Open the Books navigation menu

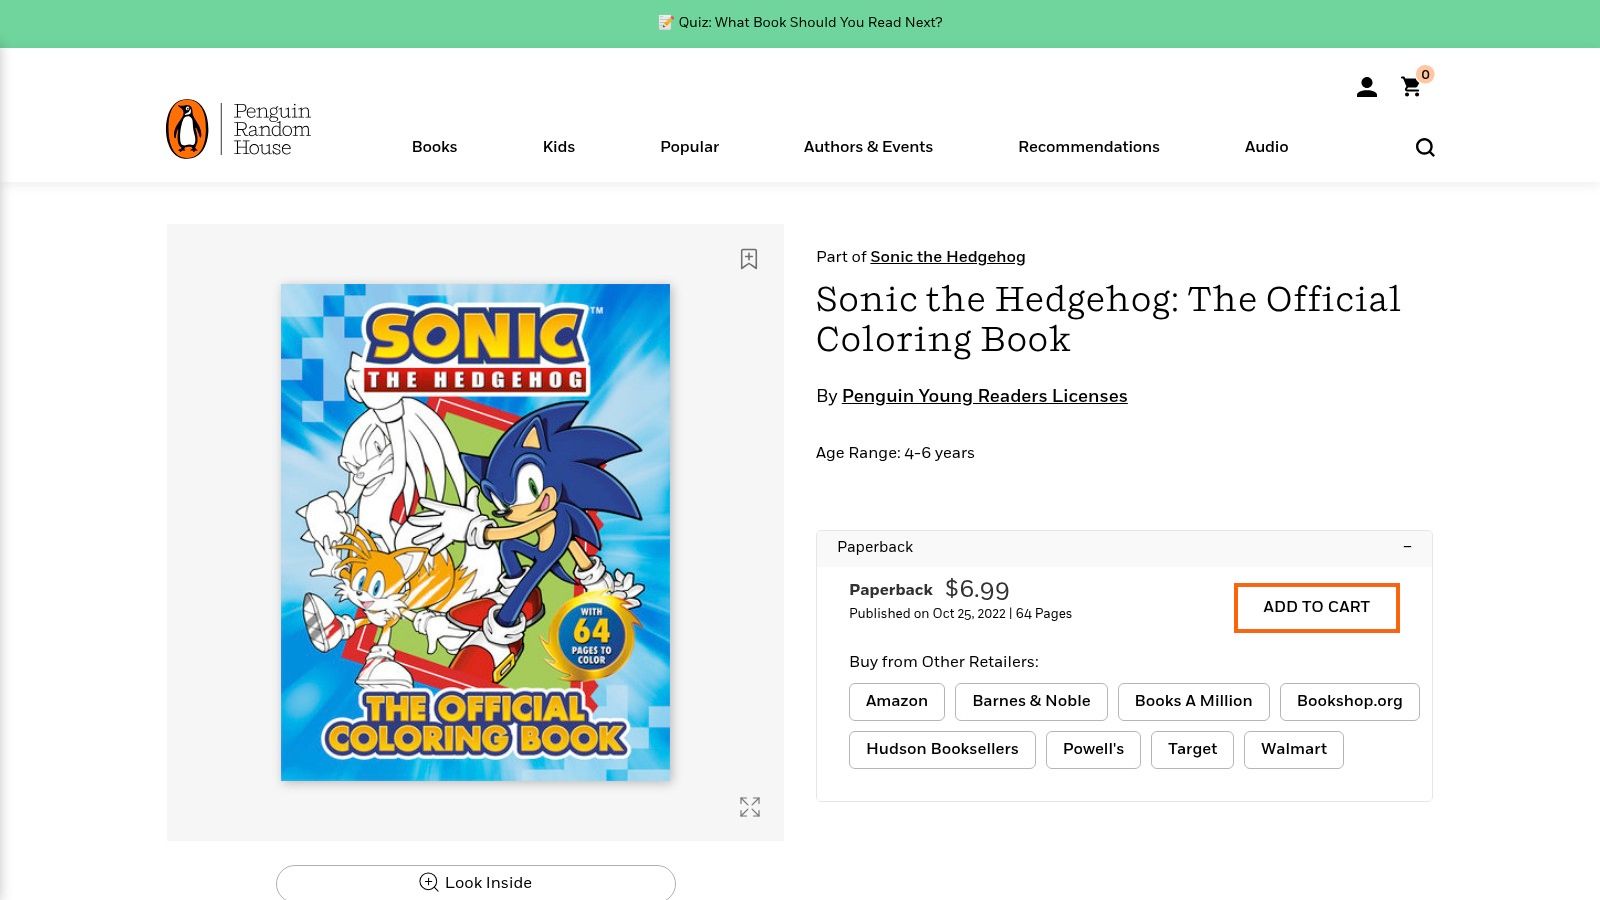434,147
